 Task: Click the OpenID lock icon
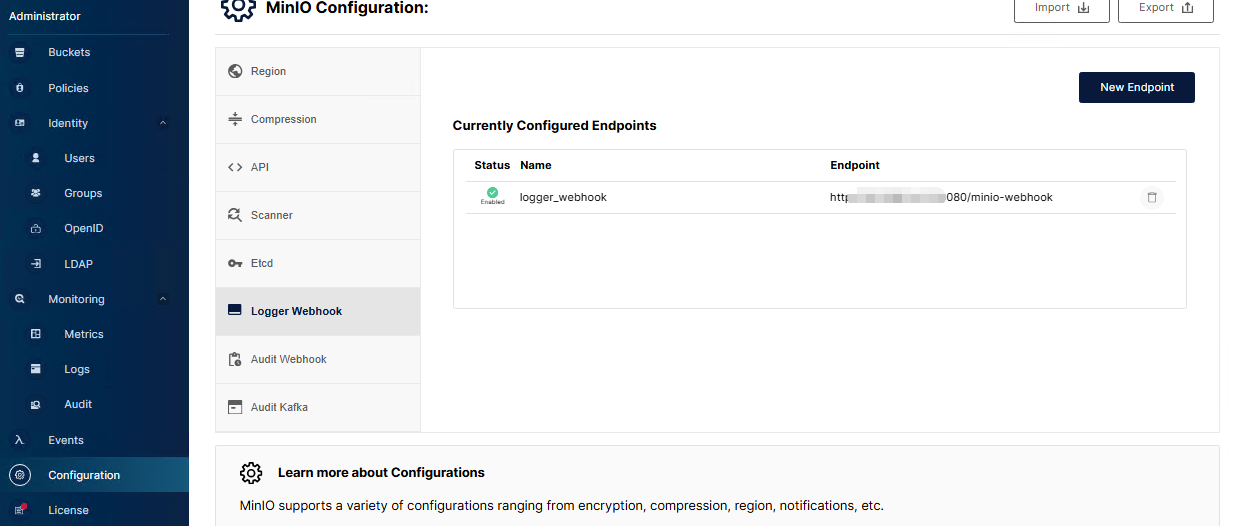(36, 228)
